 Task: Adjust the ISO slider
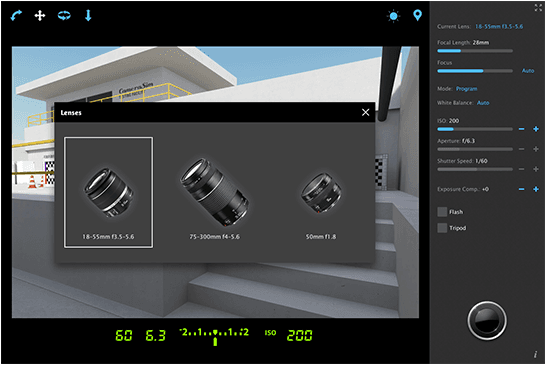(x=475, y=129)
